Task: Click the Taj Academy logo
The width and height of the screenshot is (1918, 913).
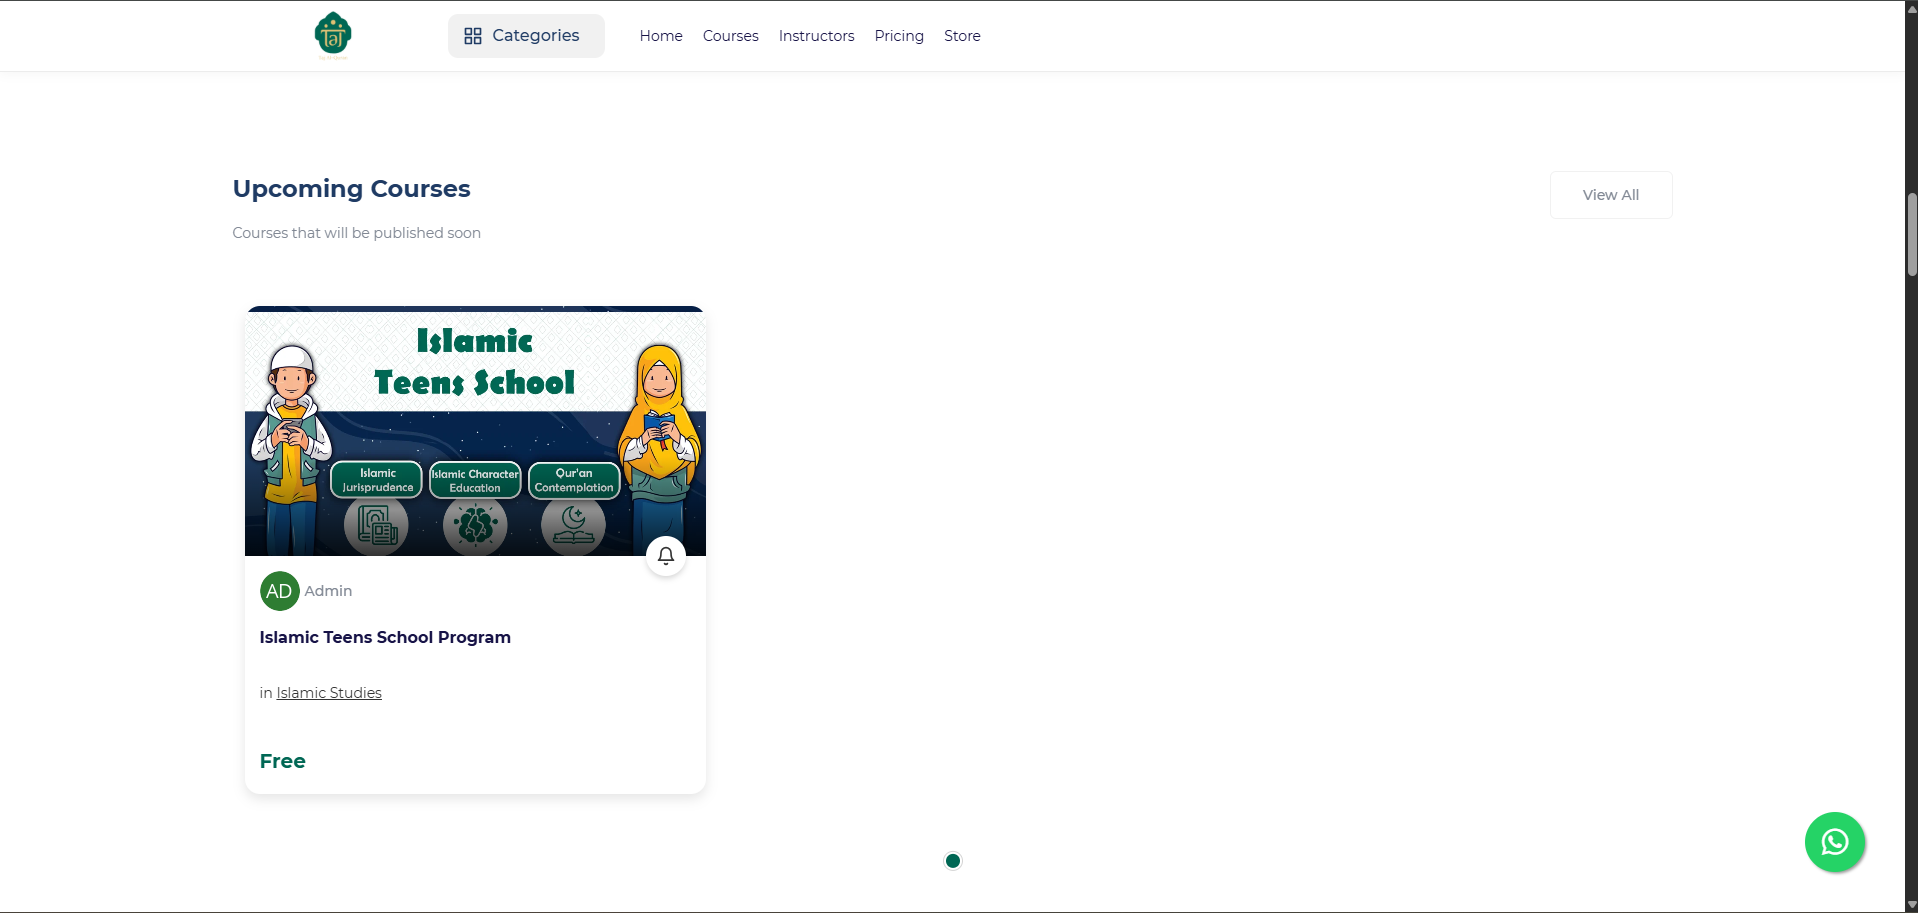Action: pyautogui.click(x=333, y=34)
